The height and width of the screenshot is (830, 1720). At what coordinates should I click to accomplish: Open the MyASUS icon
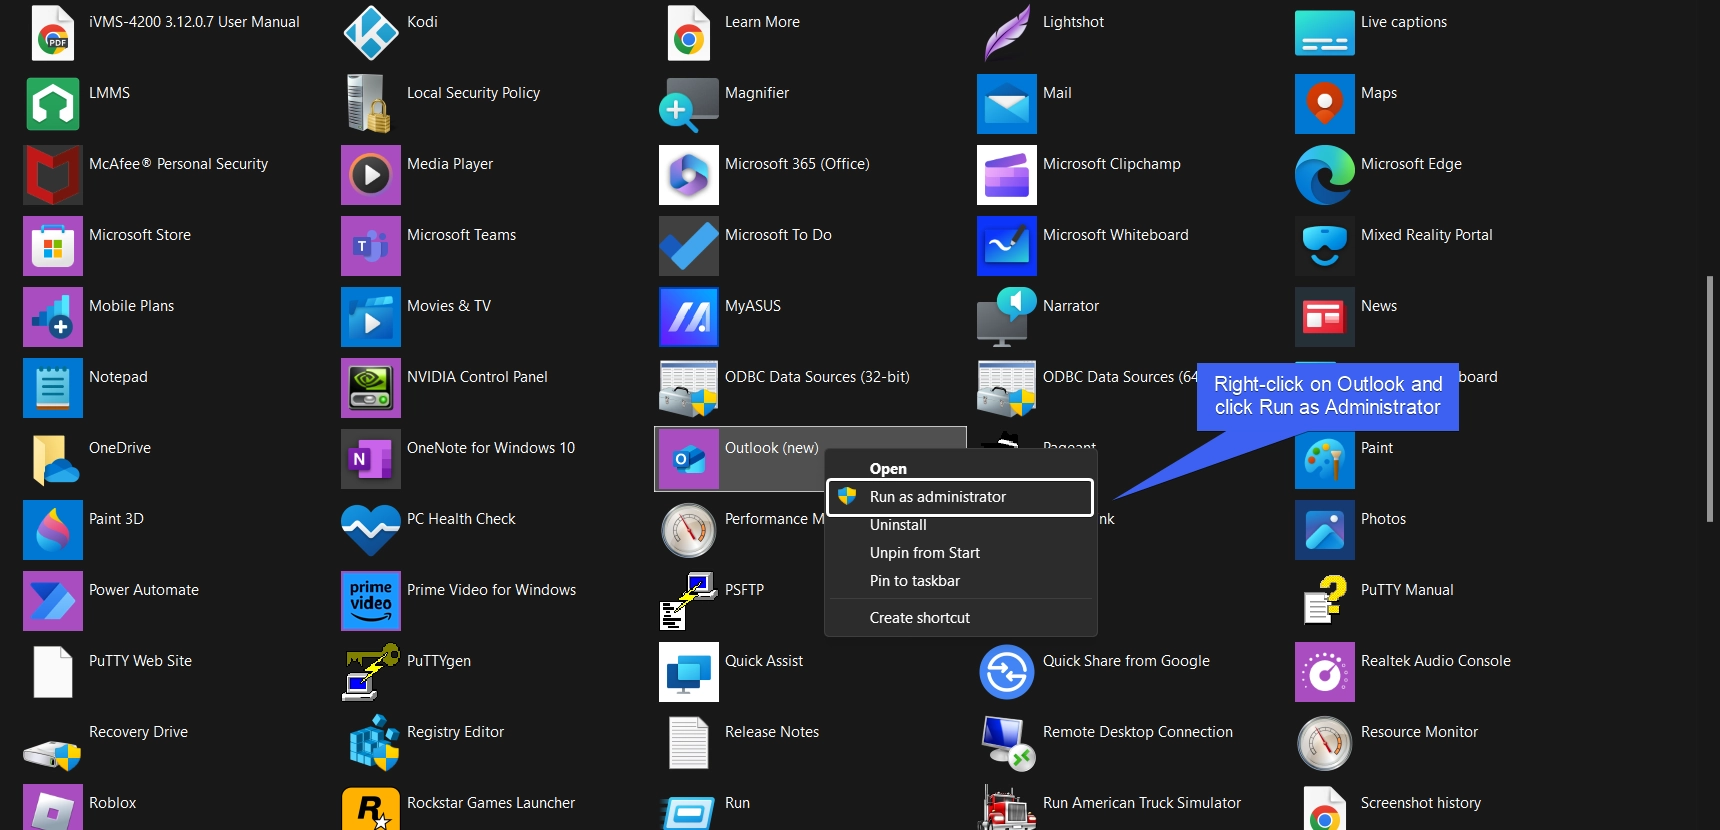point(689,317)
